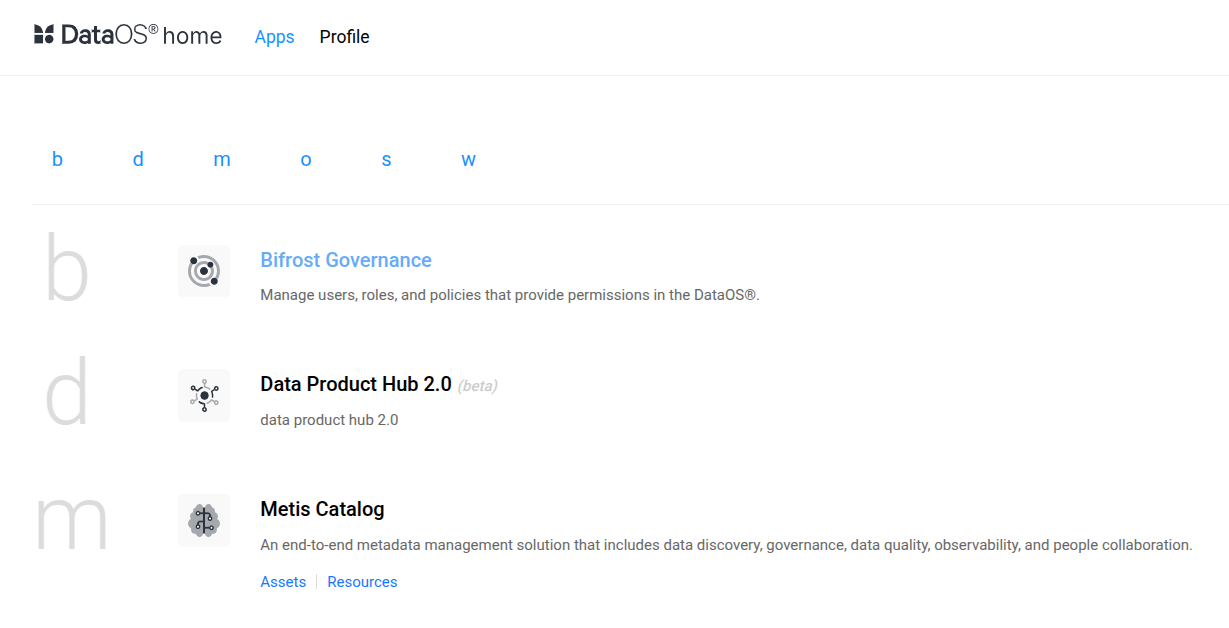Jump to letter b in index

coord(58,159)
